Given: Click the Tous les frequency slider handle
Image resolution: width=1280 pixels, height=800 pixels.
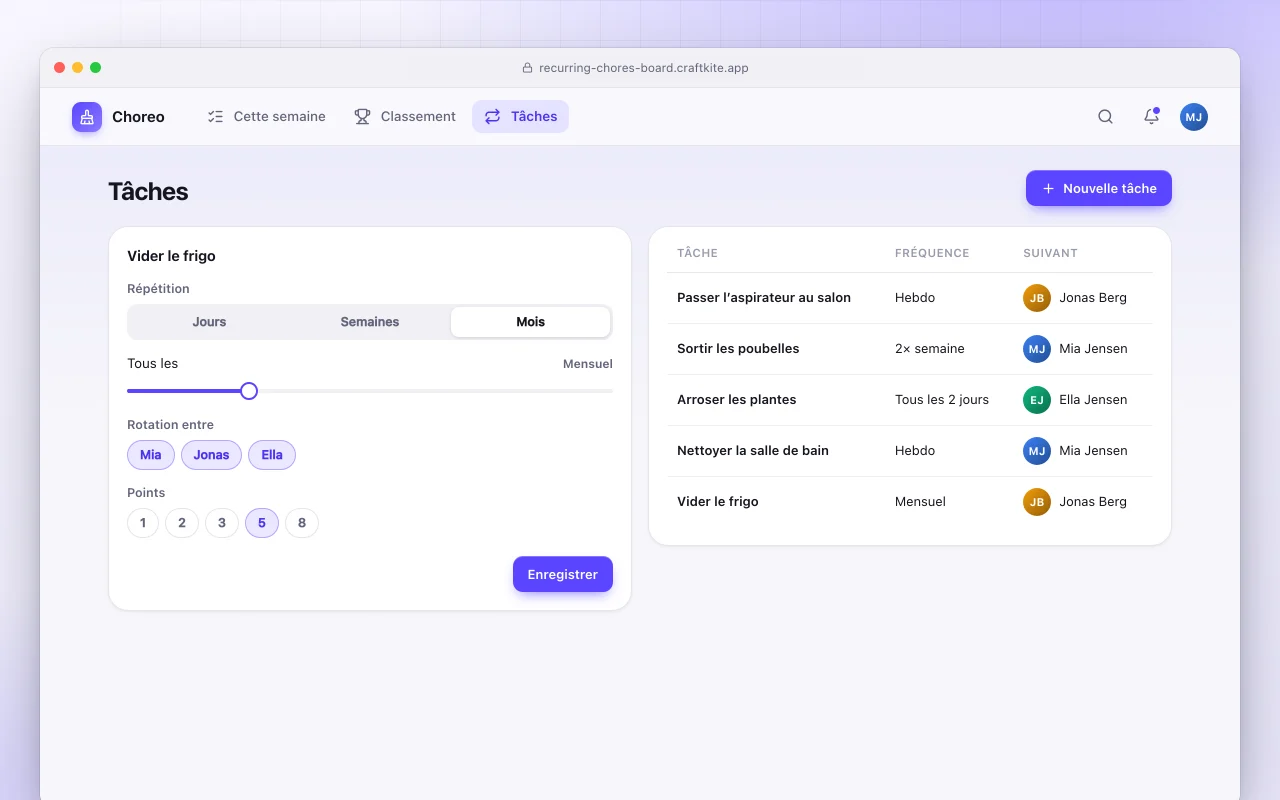Looking at the screenshot, I should pos(249,391).
